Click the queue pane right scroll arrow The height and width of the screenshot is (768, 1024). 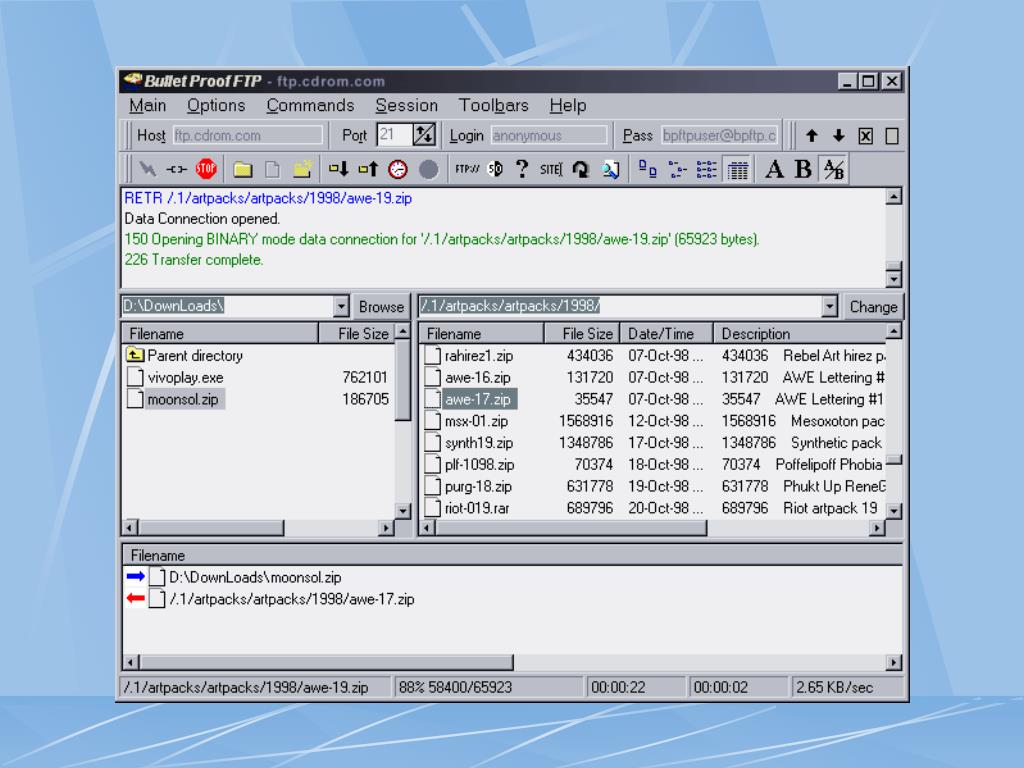click(894, 663)
